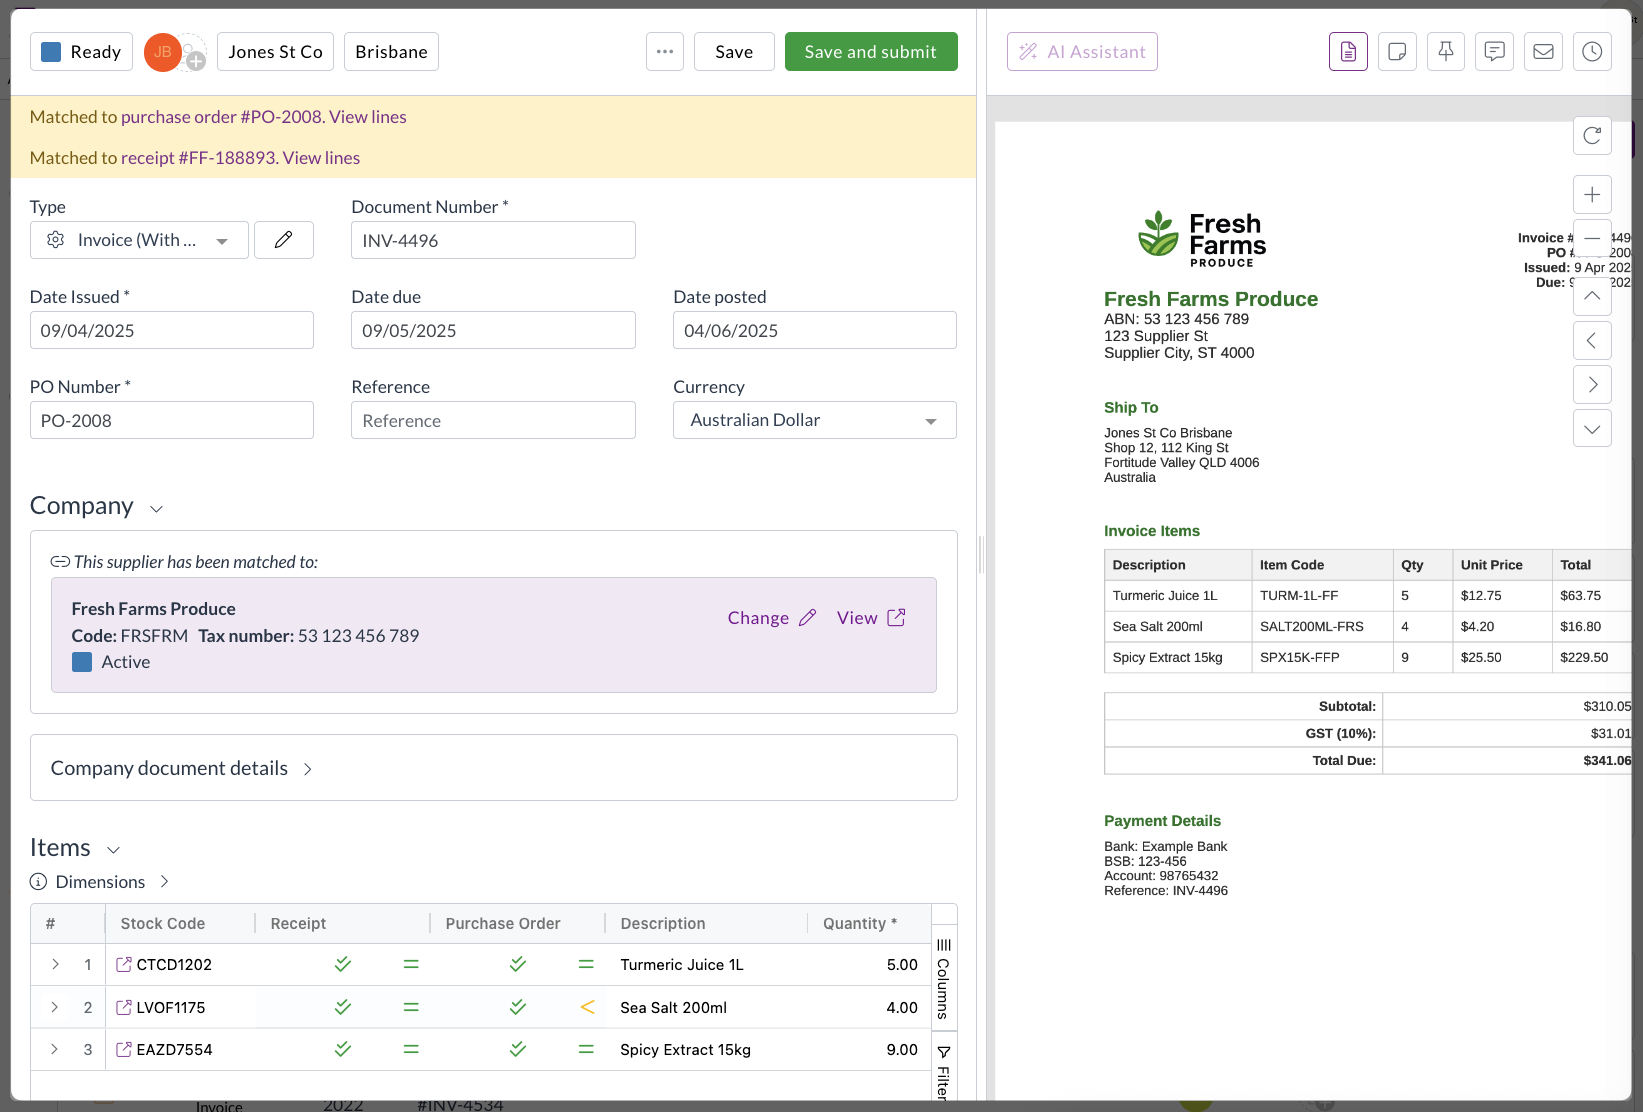Click the Ready status button
1643x1112 pixels.
pyautogui.click(x=82, y=52)
